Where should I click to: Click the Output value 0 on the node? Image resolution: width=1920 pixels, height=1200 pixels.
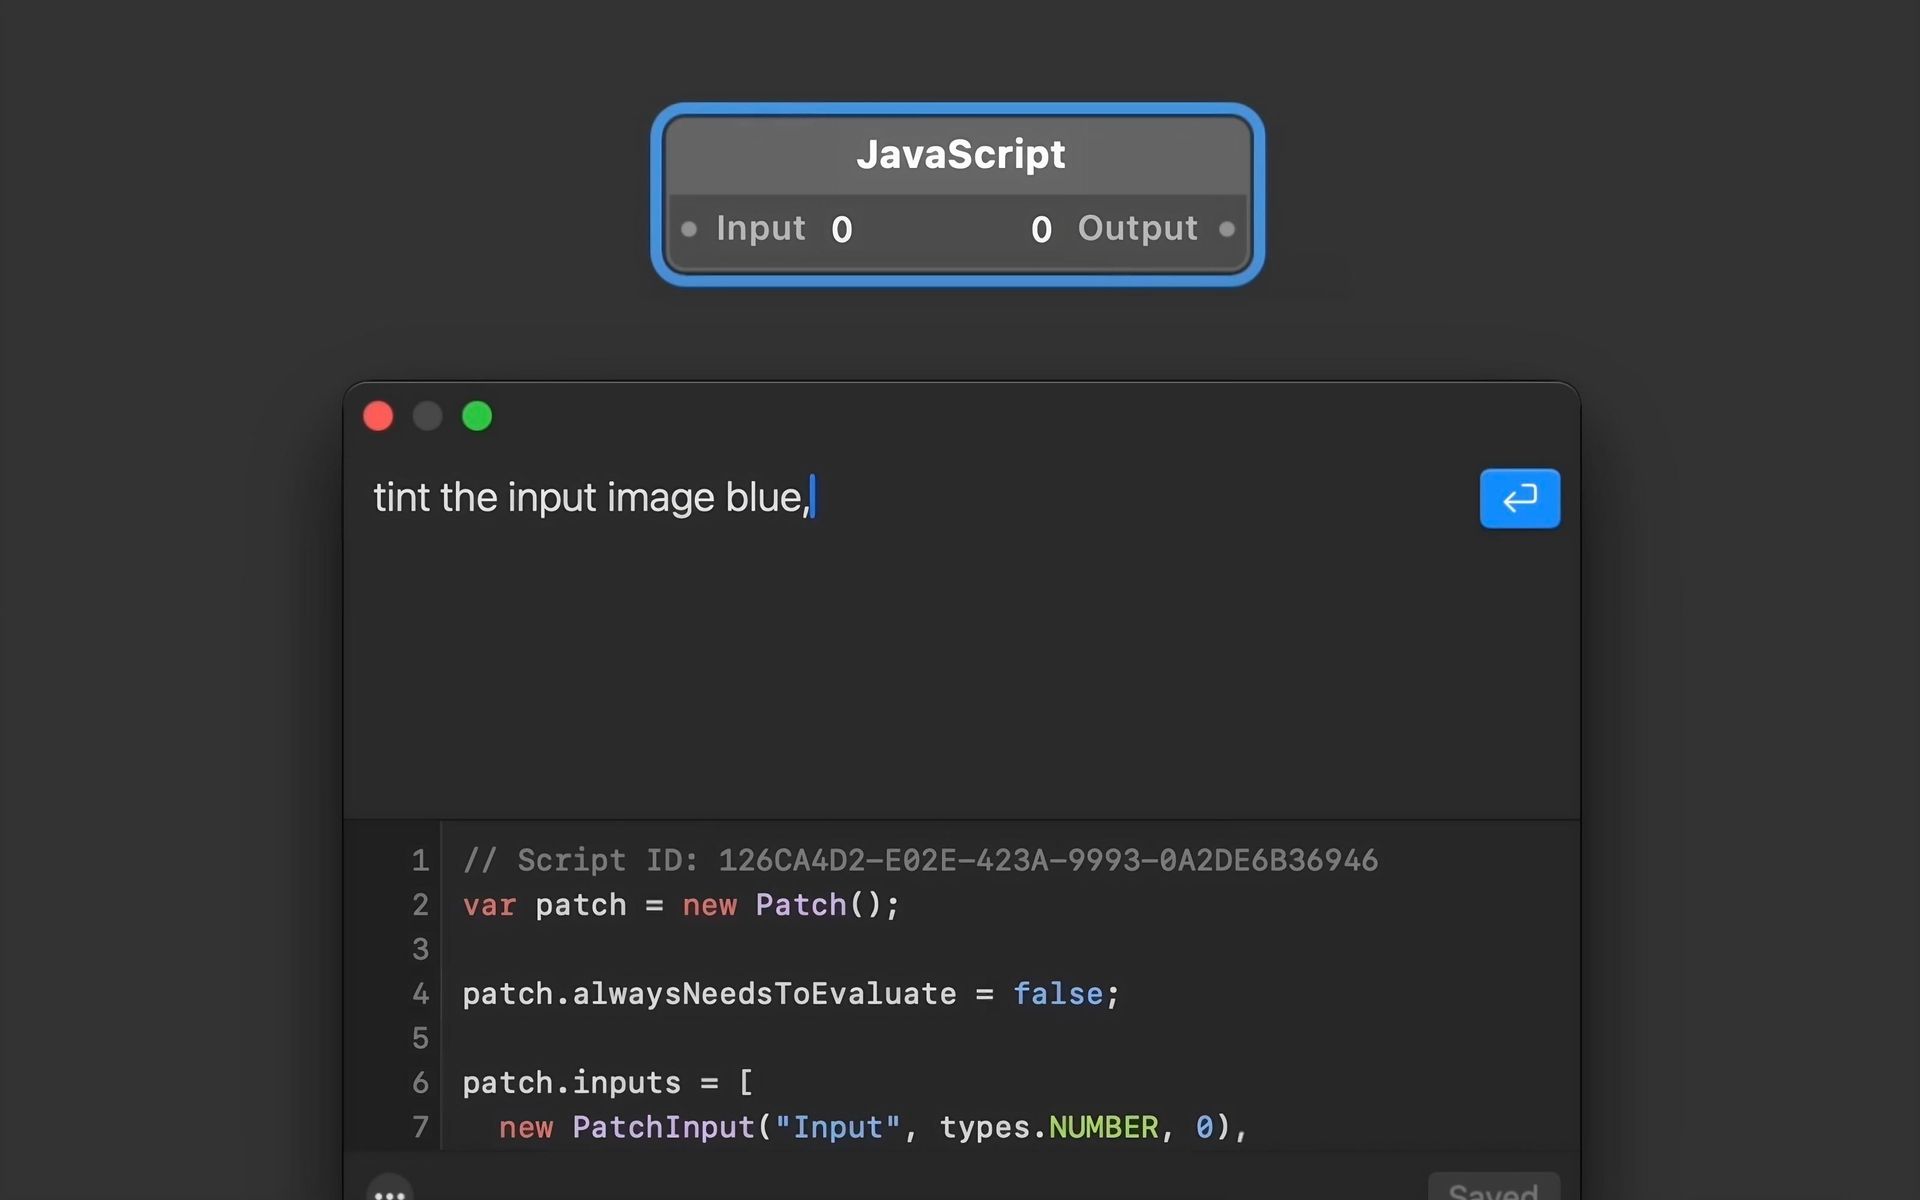point(1041,230)
